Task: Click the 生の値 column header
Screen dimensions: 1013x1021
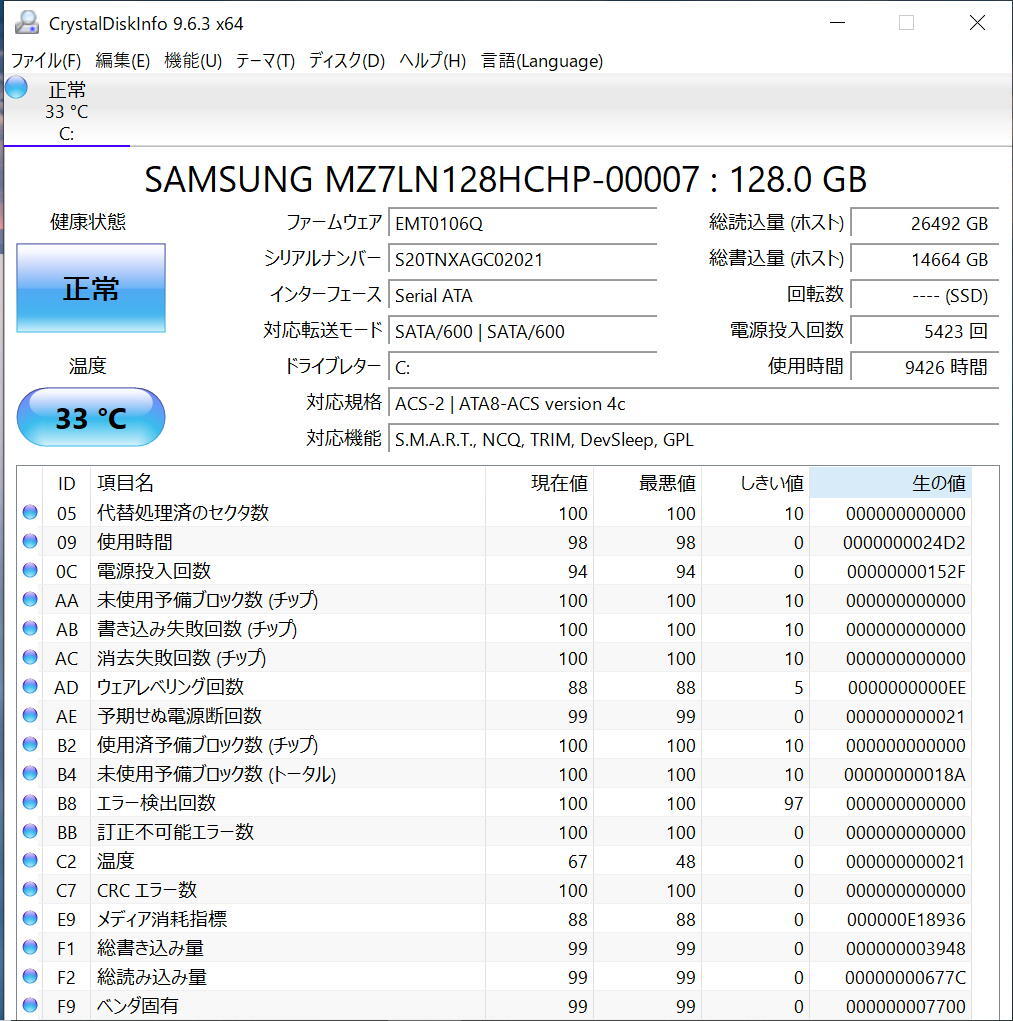Action: tap(890, 483)
